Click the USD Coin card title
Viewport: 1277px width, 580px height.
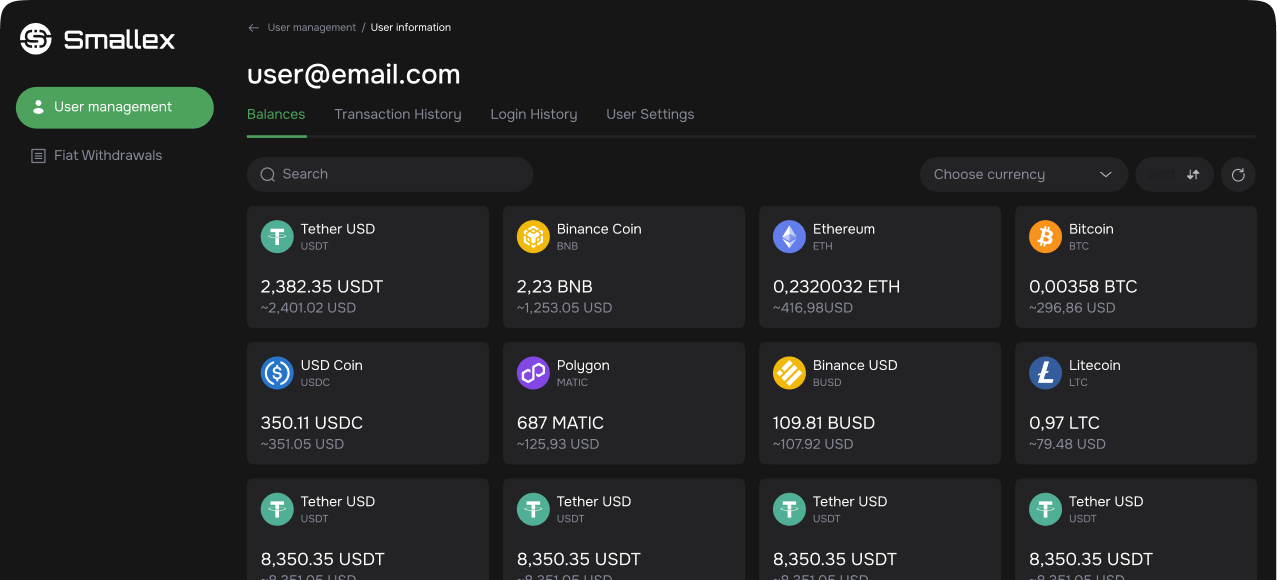(x=332, y=365)
